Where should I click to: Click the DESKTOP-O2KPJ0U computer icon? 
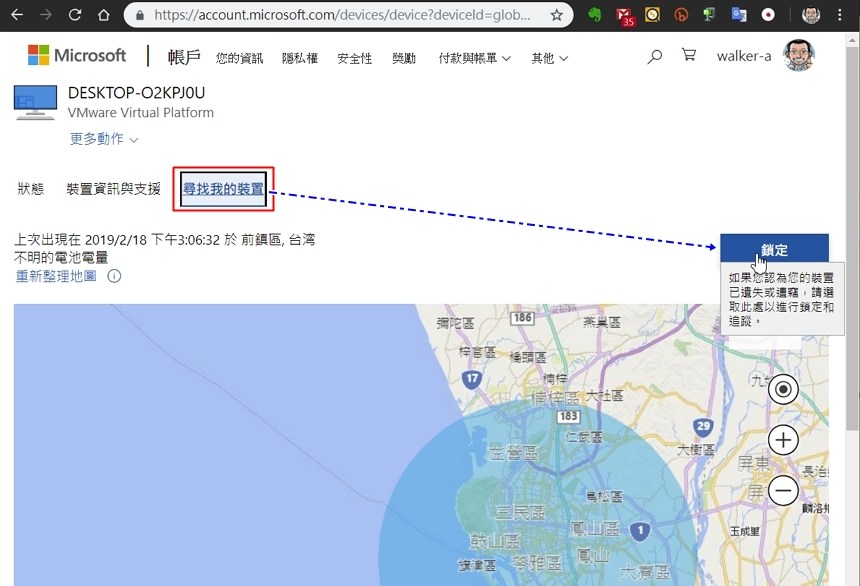(35, 103)
